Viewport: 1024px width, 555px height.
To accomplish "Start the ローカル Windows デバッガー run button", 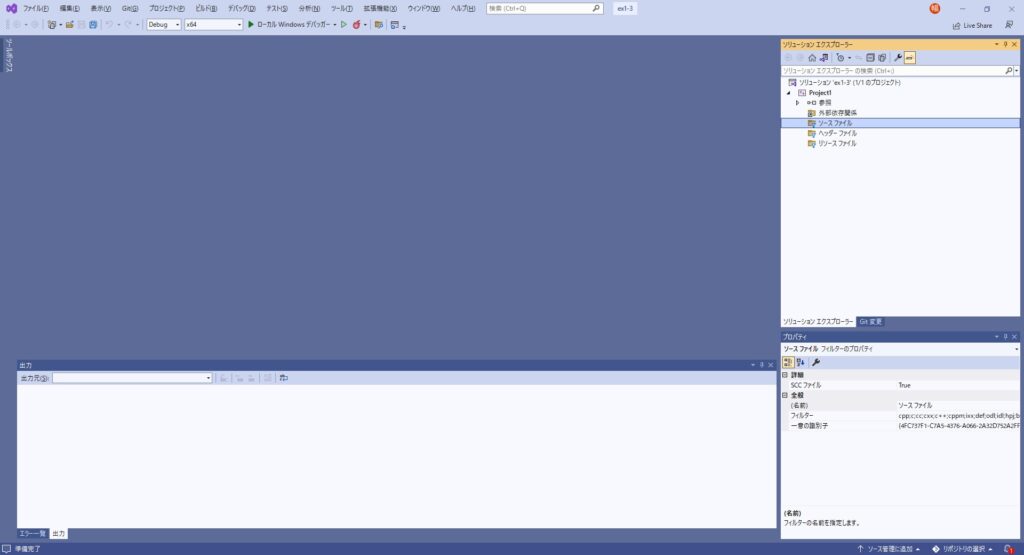I will pos(251,24).
